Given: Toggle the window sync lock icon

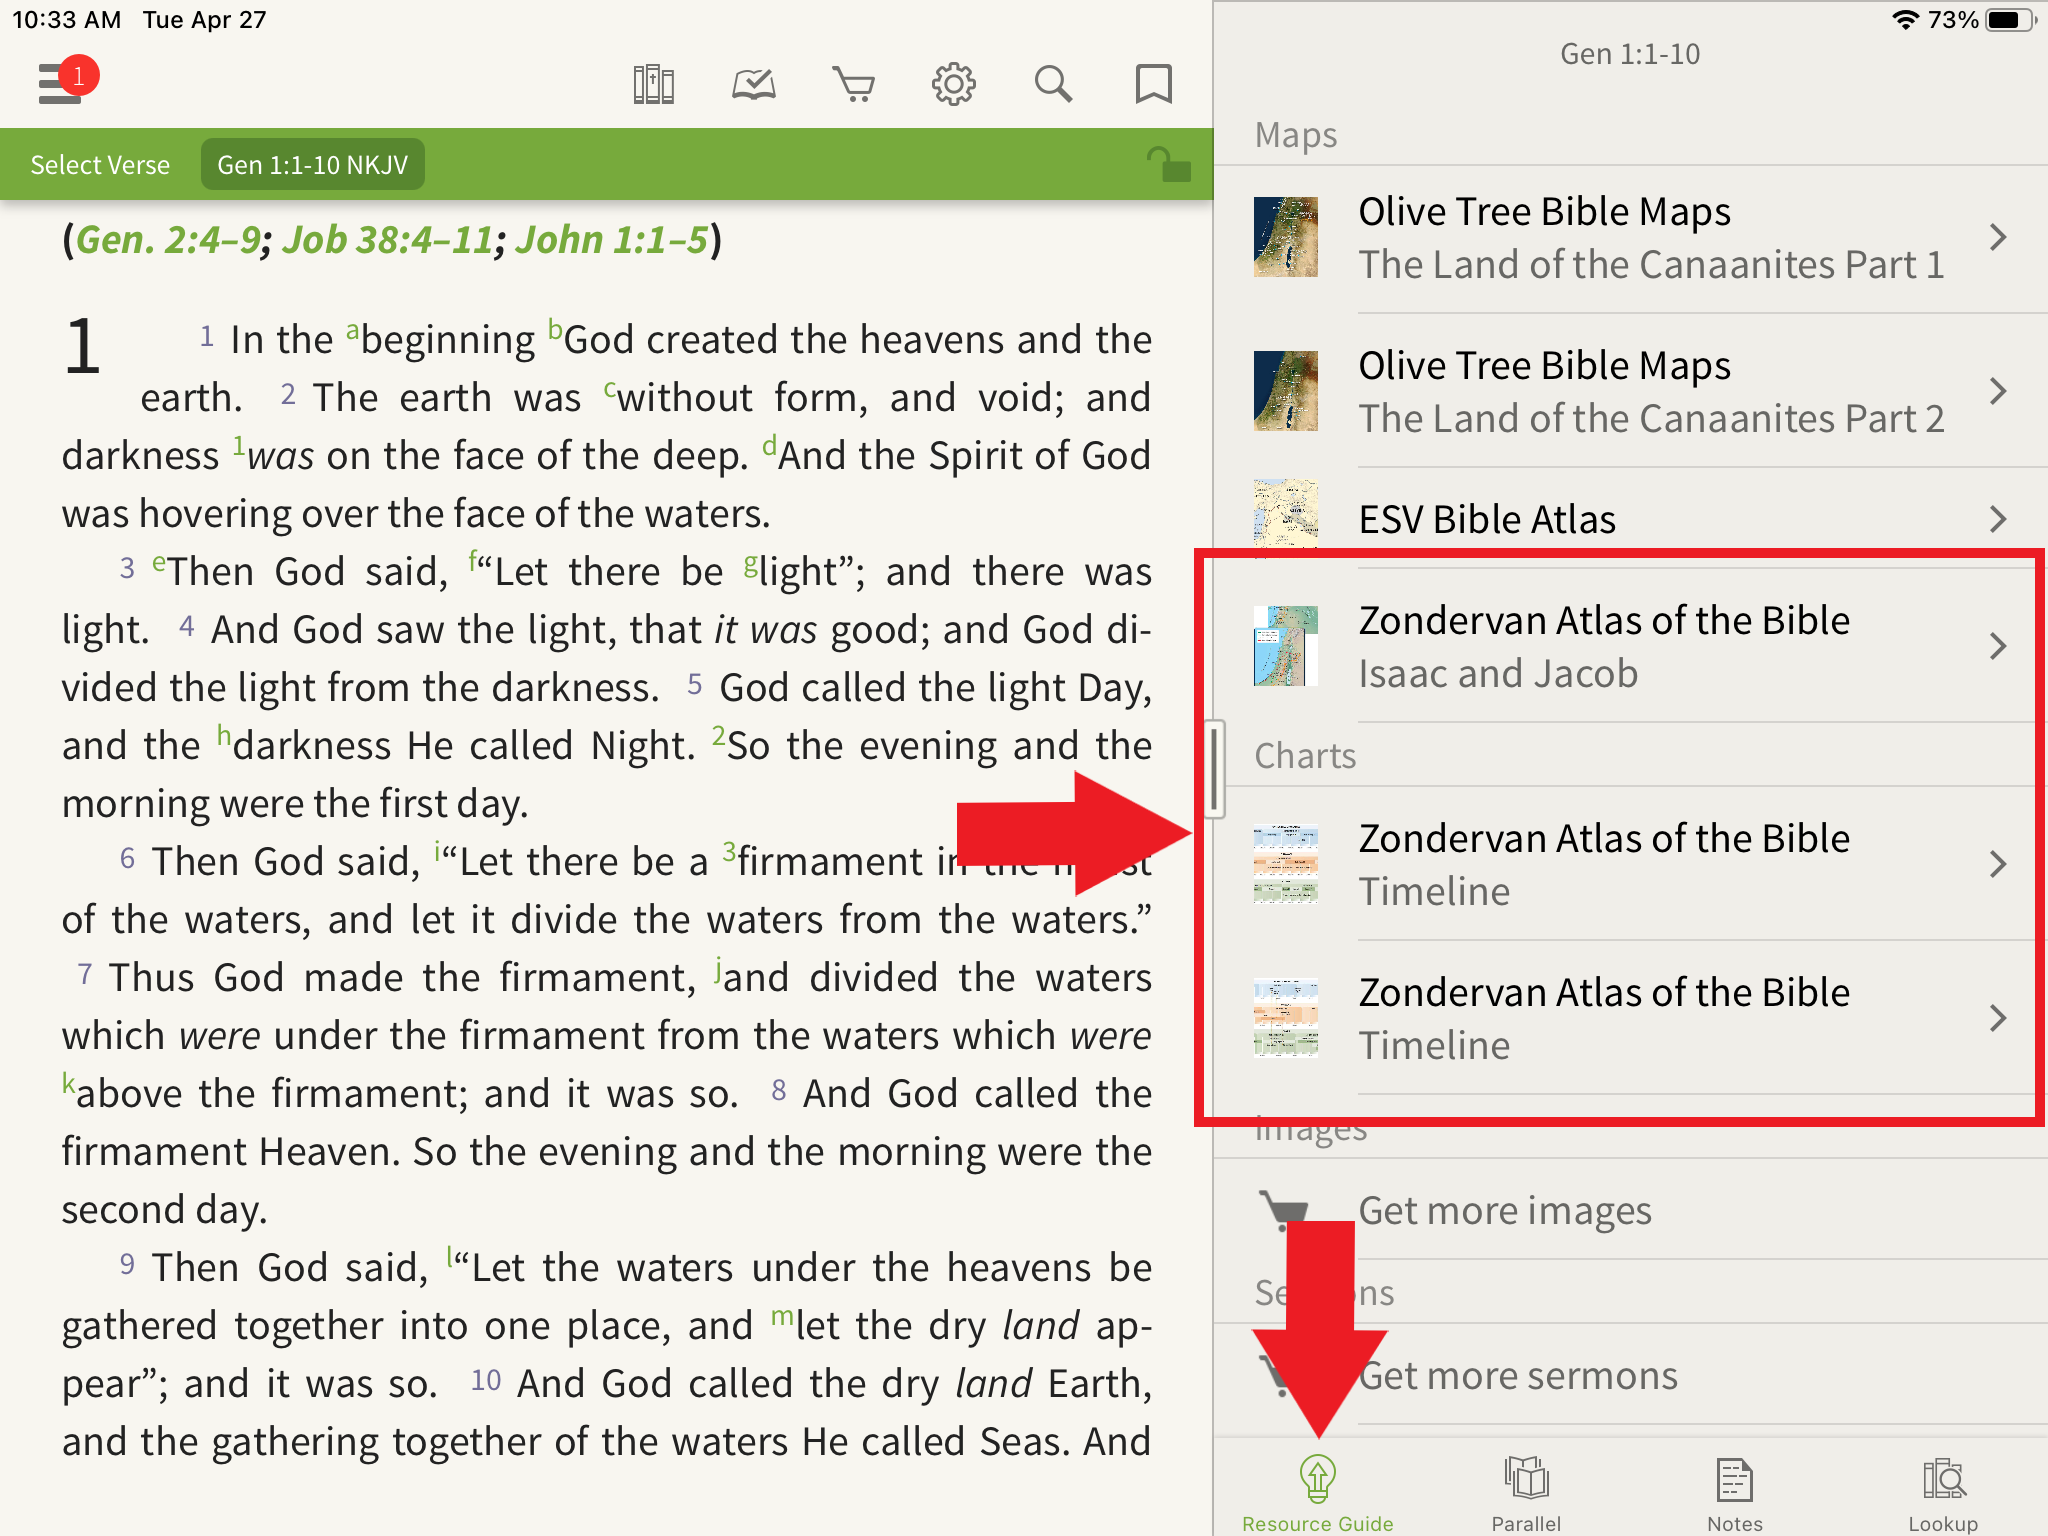Looking at the screenshot, I should pos(1168,164).
